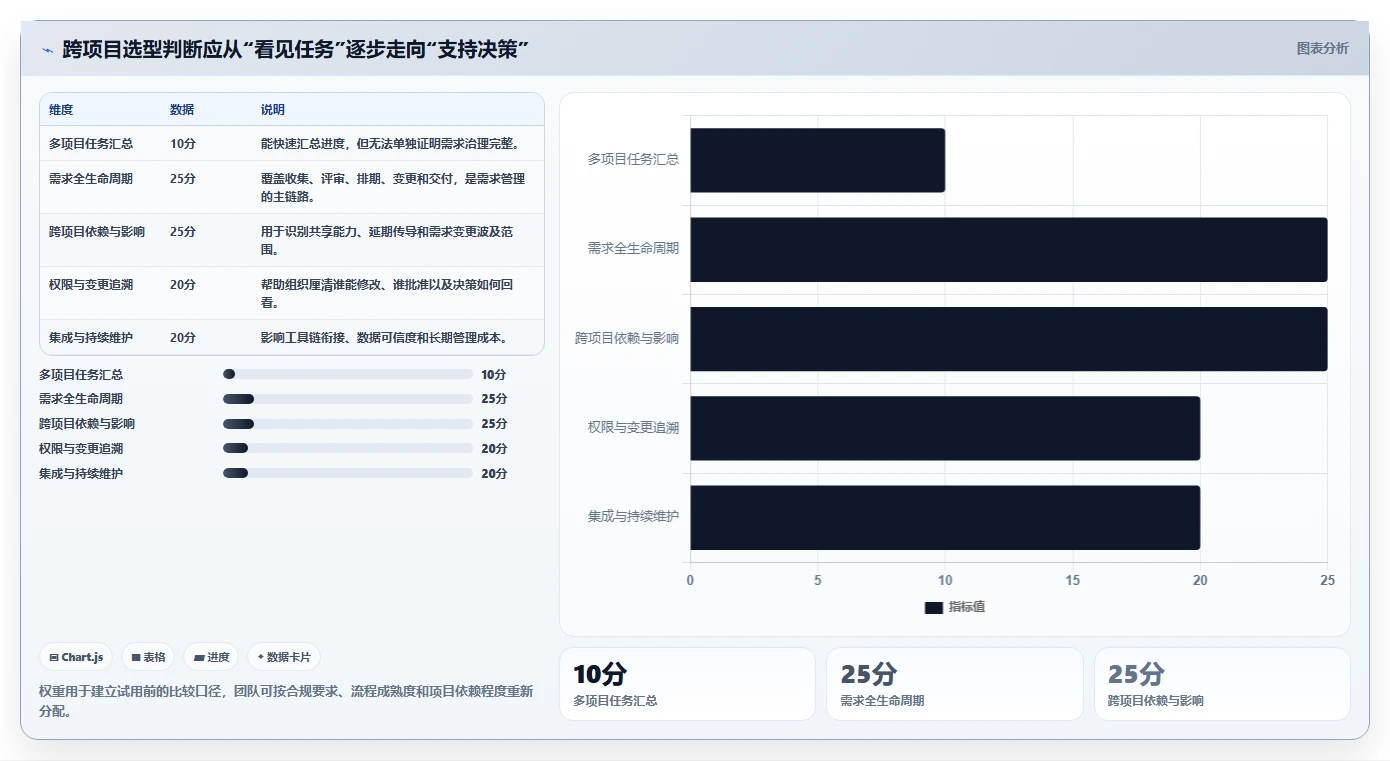Open the 25分 需求全生命周期 data card

[x=955, y=684]
